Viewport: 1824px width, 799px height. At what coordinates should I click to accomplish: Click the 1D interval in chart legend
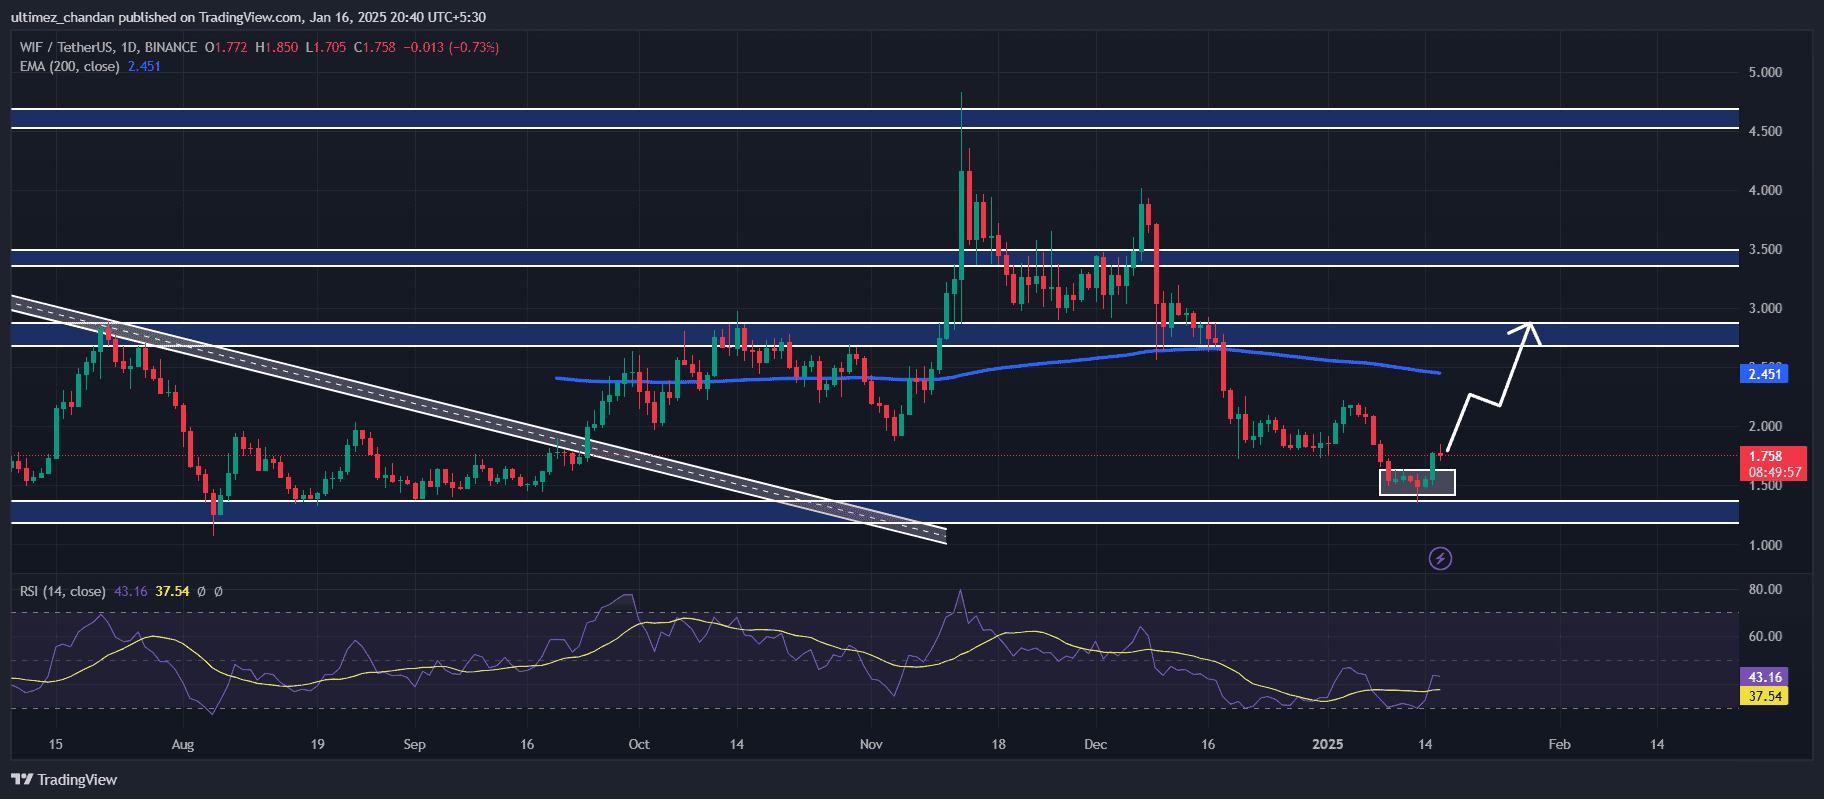point(129,47)
